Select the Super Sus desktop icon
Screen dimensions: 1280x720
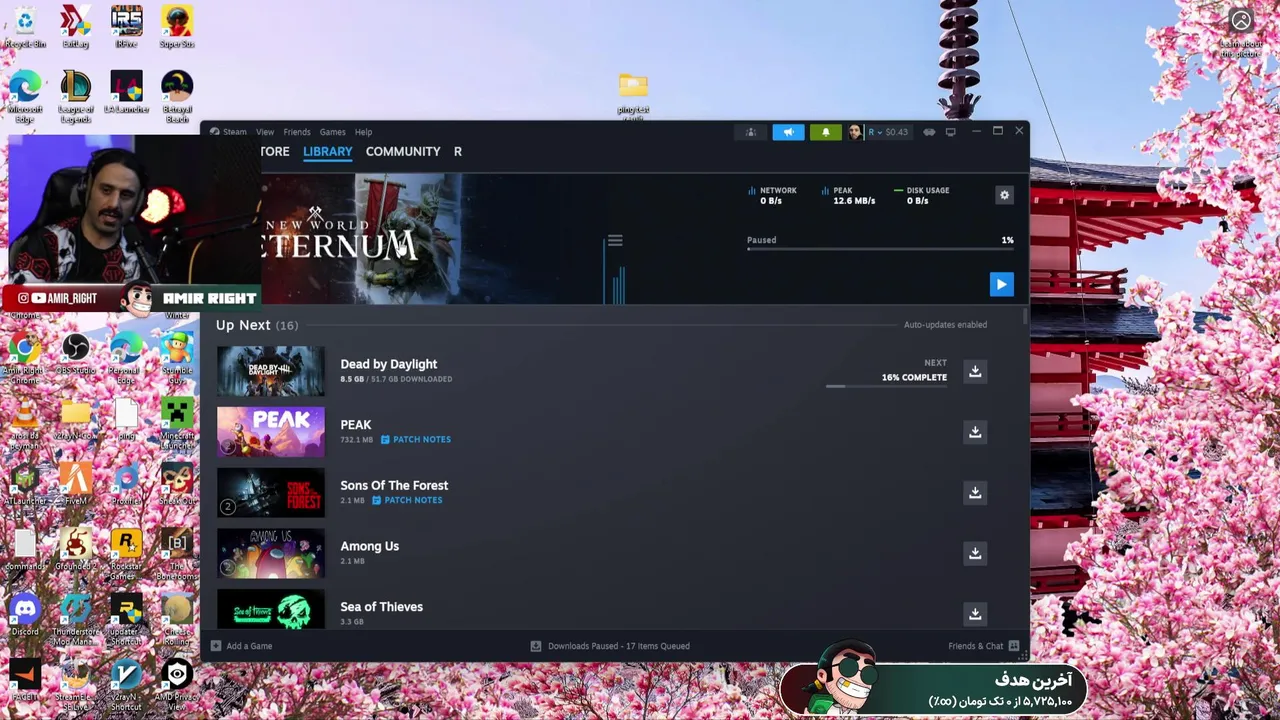click(x=177, y=28)
